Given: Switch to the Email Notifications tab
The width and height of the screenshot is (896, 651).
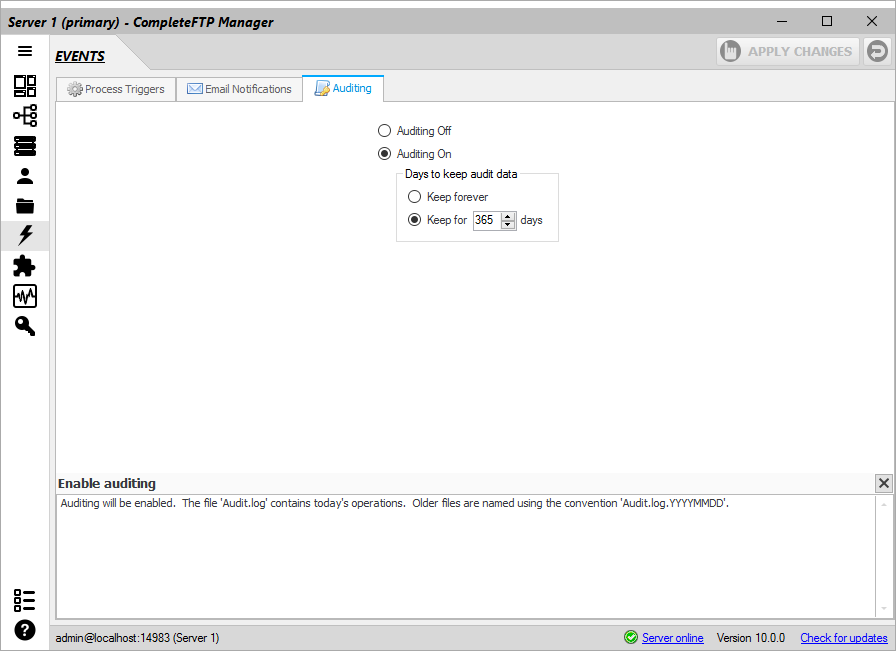Looking at the screenshot, I should (x=239, y=89).
